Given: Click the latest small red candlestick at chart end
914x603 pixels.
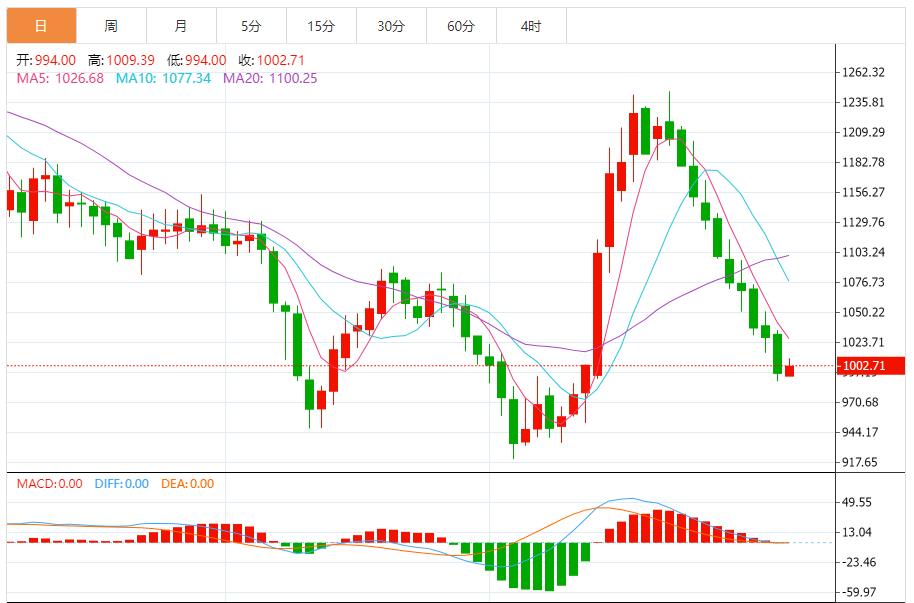Looking at the screenshot, I should [789, 370].
